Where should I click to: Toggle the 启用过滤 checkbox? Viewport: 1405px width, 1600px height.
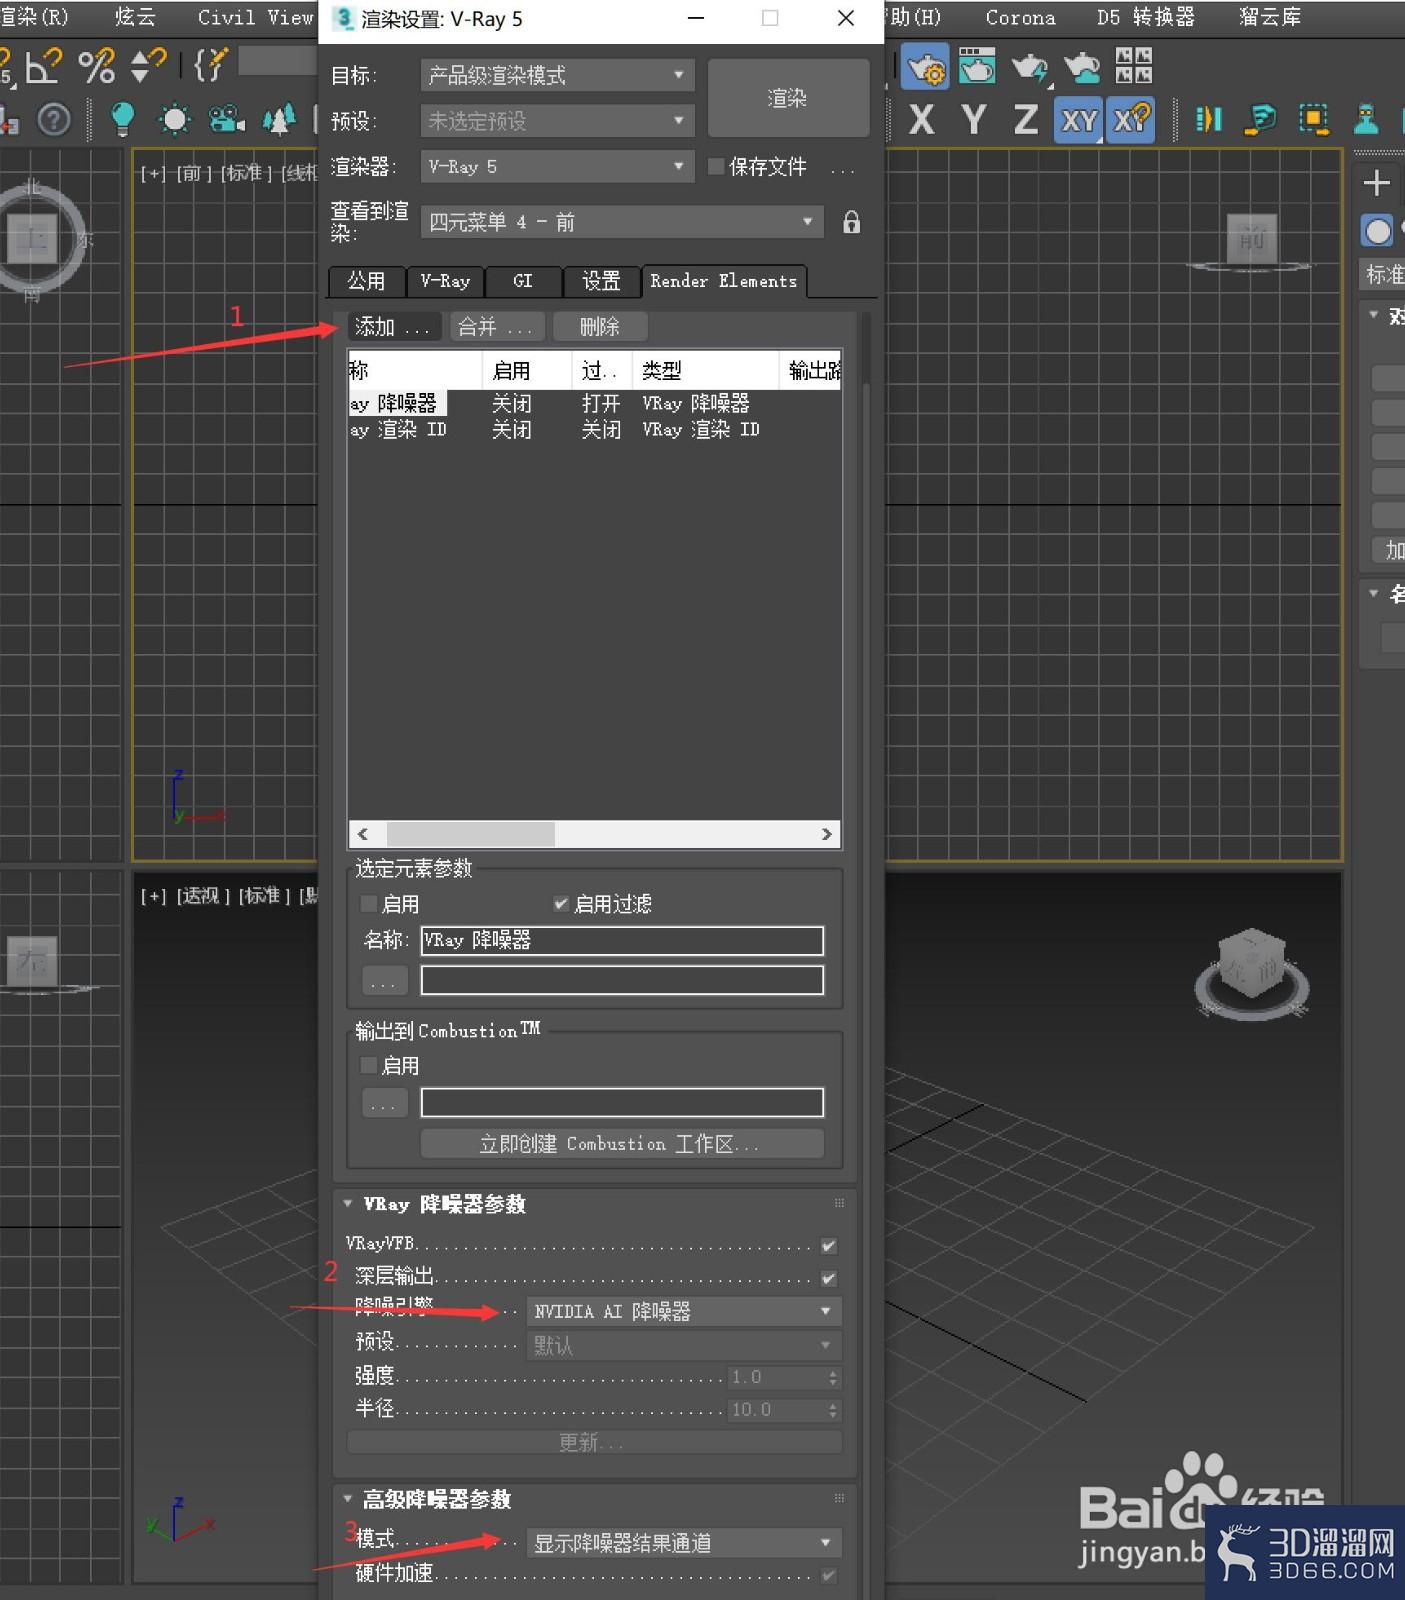tap(561, 904)
